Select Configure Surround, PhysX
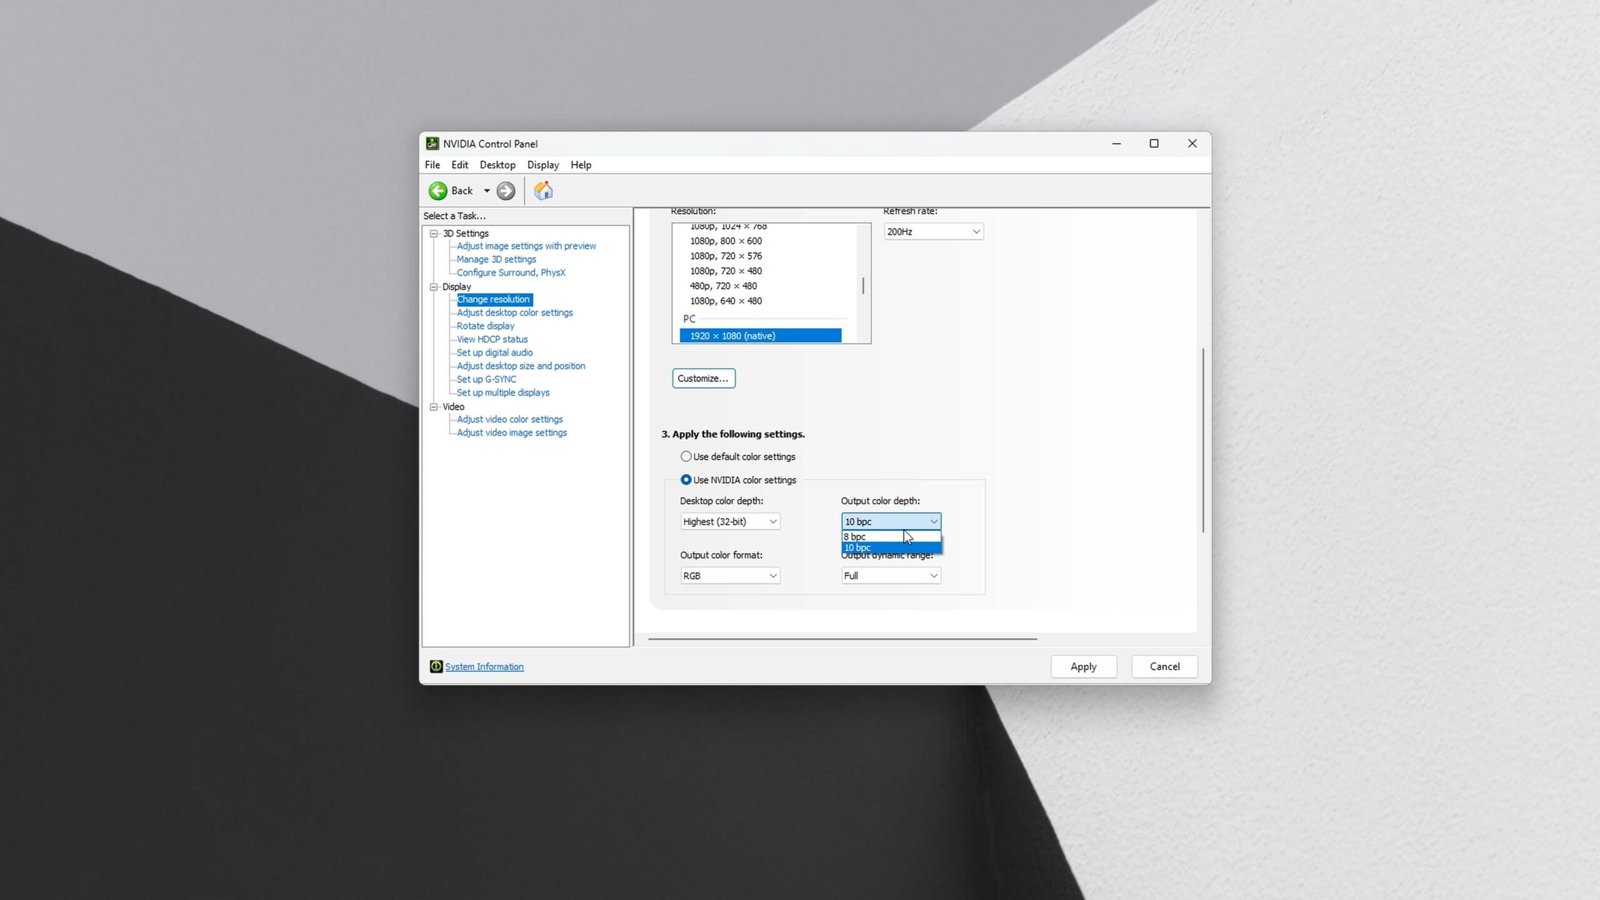 (x=511, y=273)
